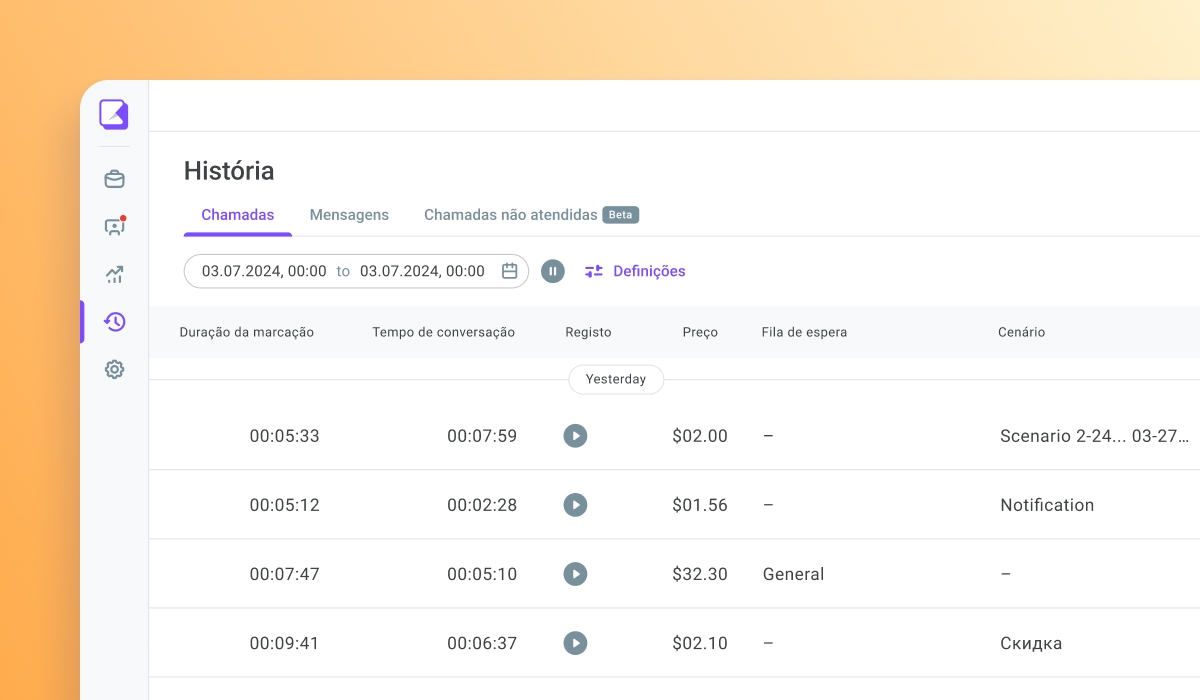This screenshot has width=1200, height=700.
Task: Open the Chamadas não atendidas Beta tab
Action: click(x=530, y=215)
